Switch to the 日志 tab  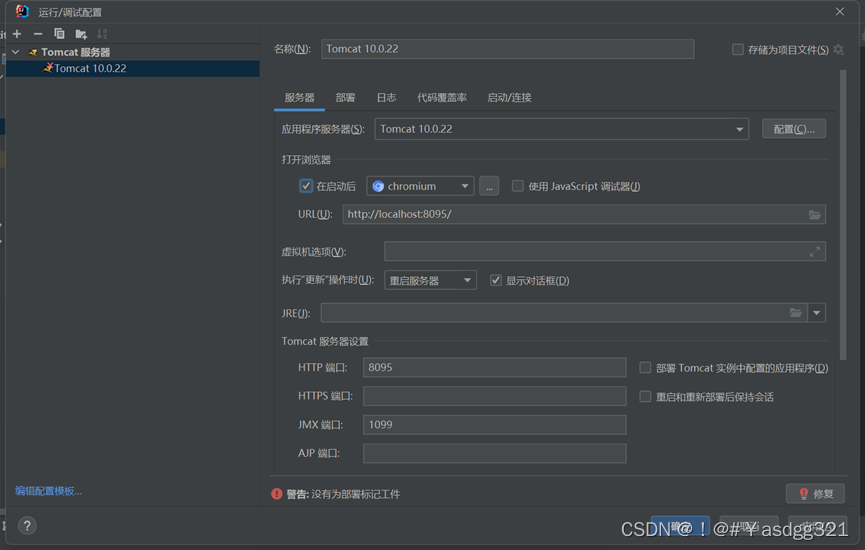(x=386, y=98)
